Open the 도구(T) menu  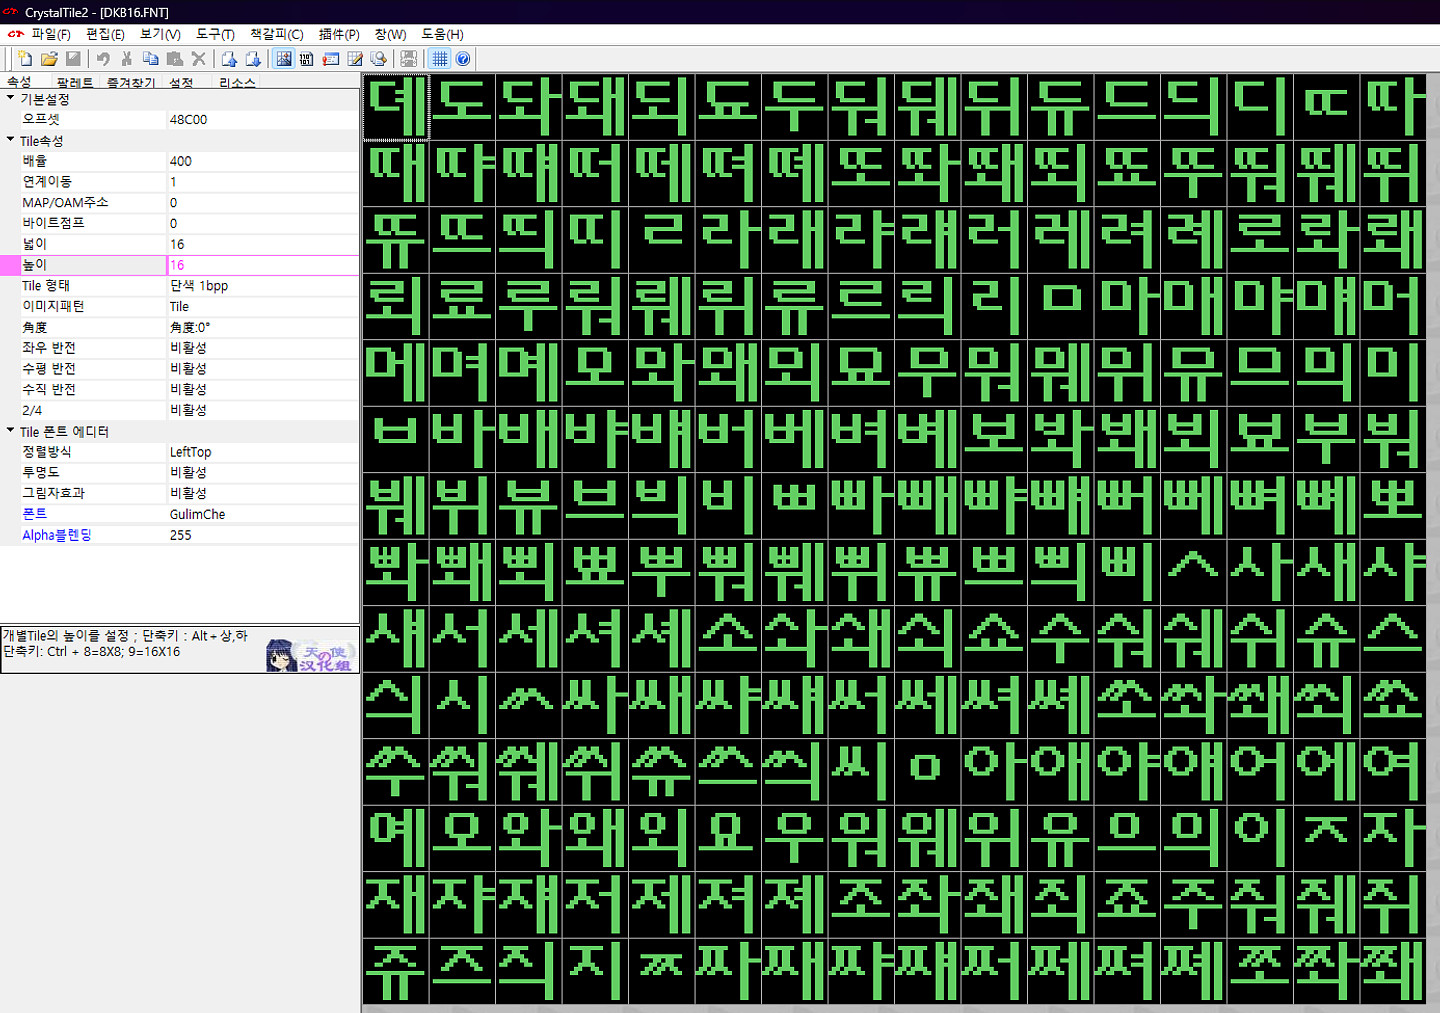click(215, 34)
